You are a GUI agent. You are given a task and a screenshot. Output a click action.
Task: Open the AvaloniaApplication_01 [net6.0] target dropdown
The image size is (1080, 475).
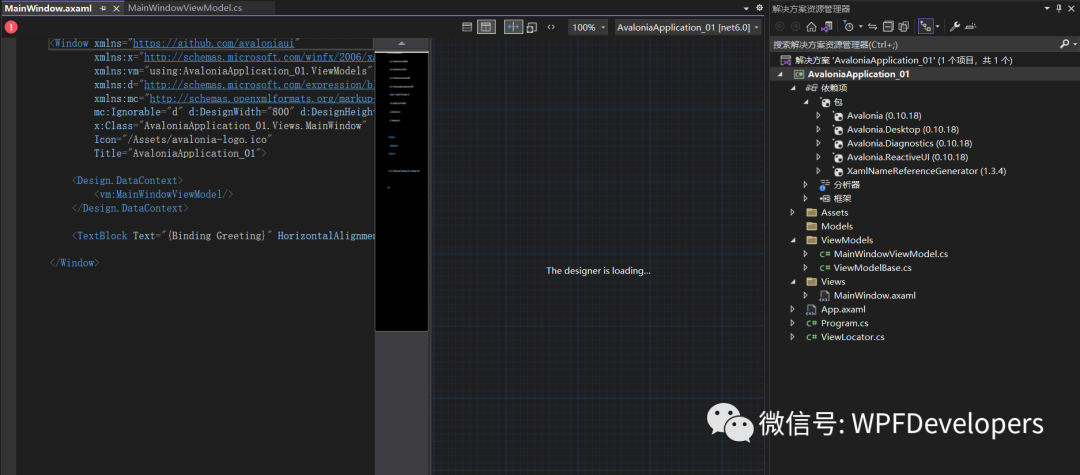click(687, 27)
